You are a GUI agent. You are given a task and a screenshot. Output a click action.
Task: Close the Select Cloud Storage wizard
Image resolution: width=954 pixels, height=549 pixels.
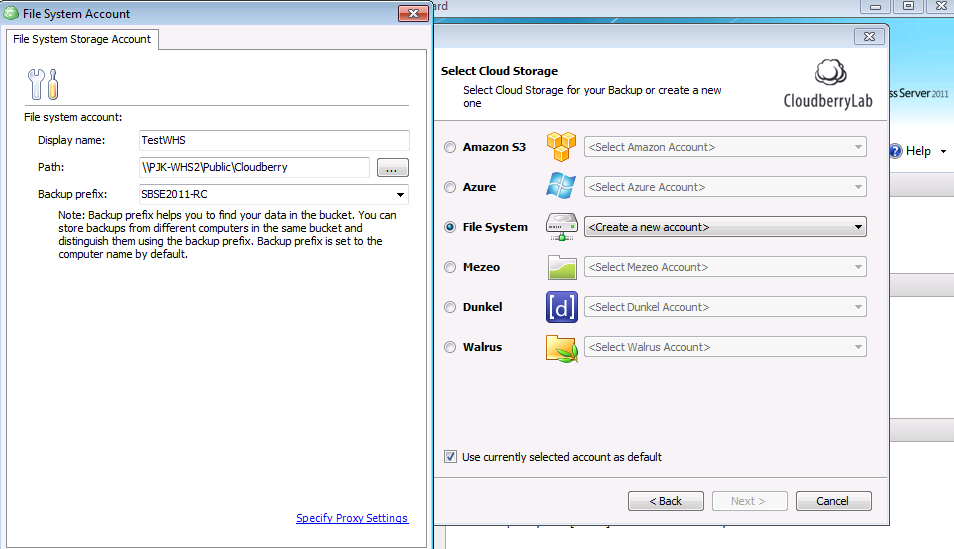coord(869,37)
